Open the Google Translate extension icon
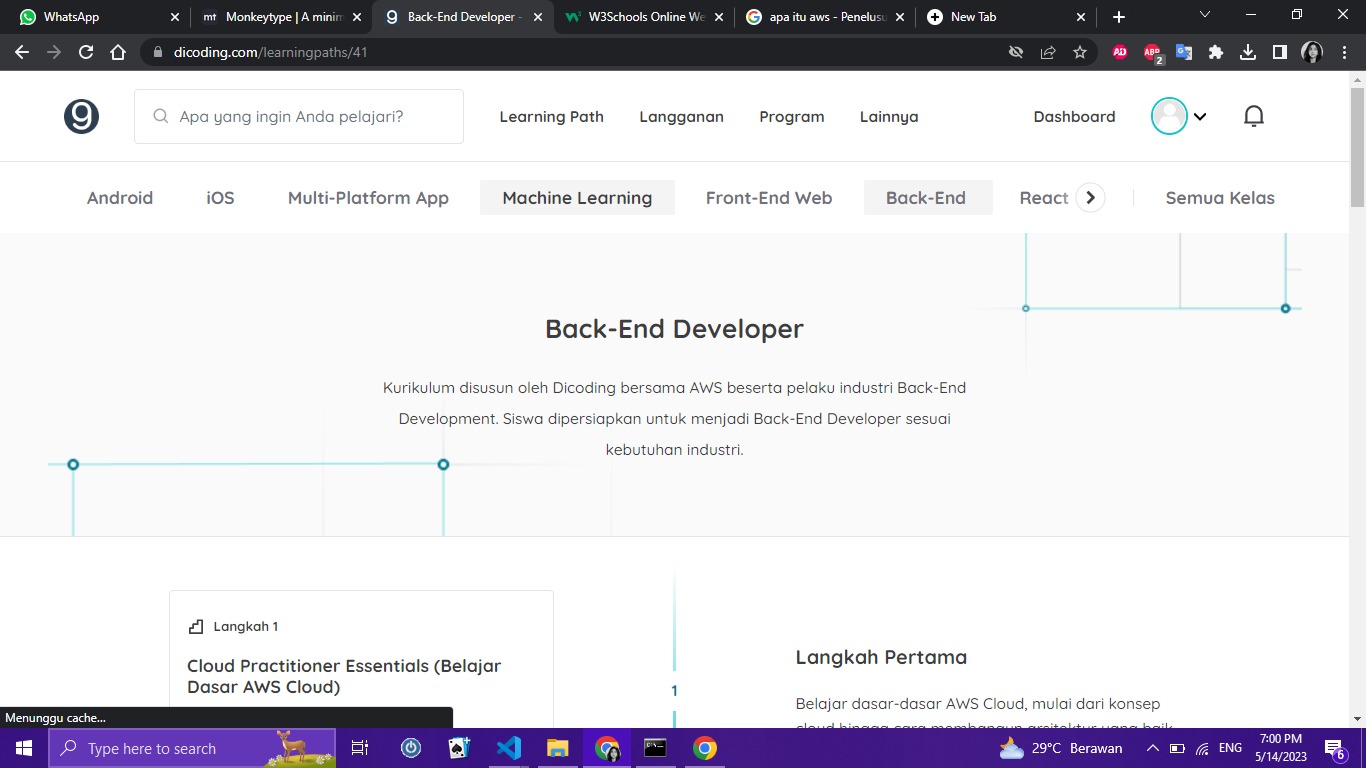The width and height of the screenshot is (1366, 768). (1184, 52)
